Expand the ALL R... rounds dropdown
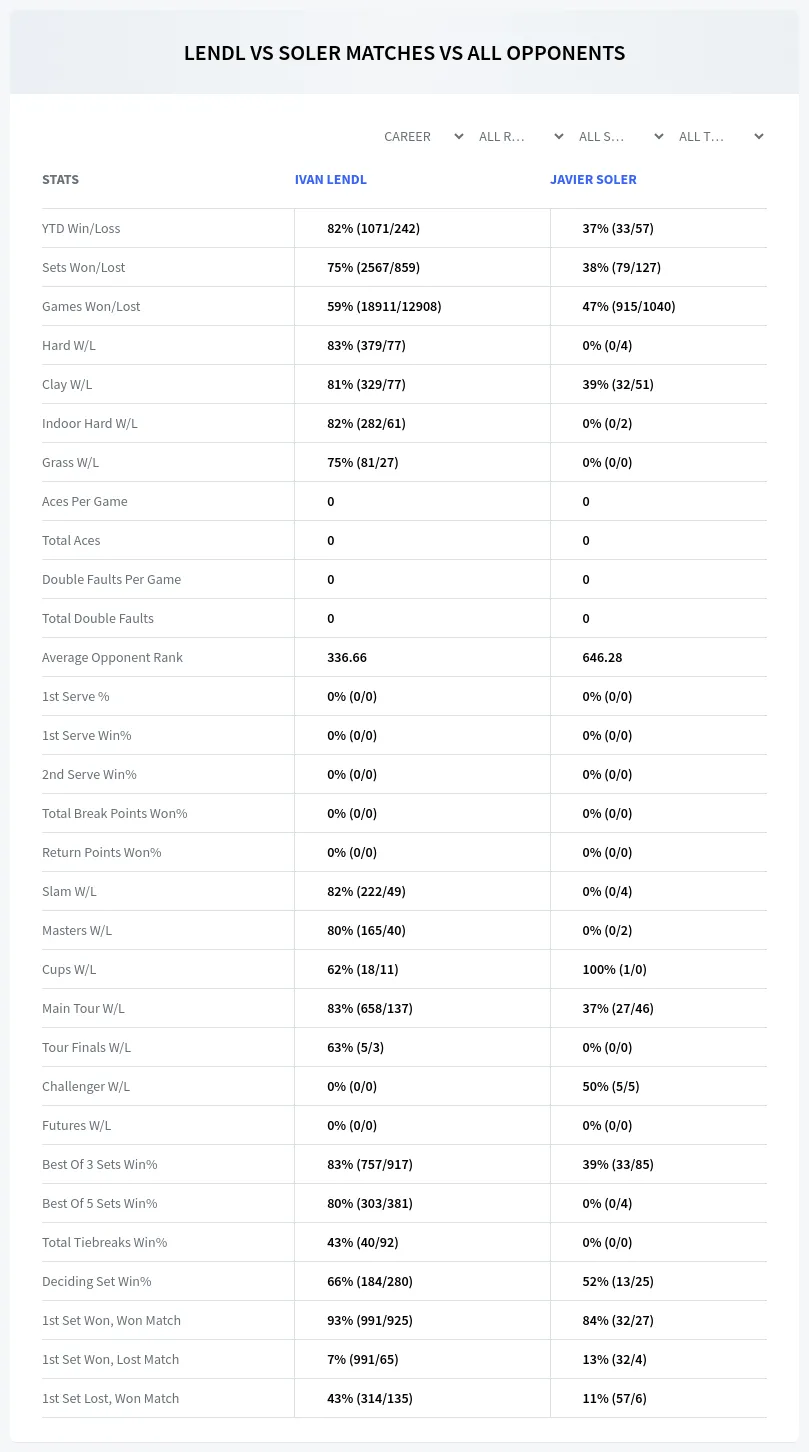This screenshot has height=1452, width=809. click(x=521, y=136)
